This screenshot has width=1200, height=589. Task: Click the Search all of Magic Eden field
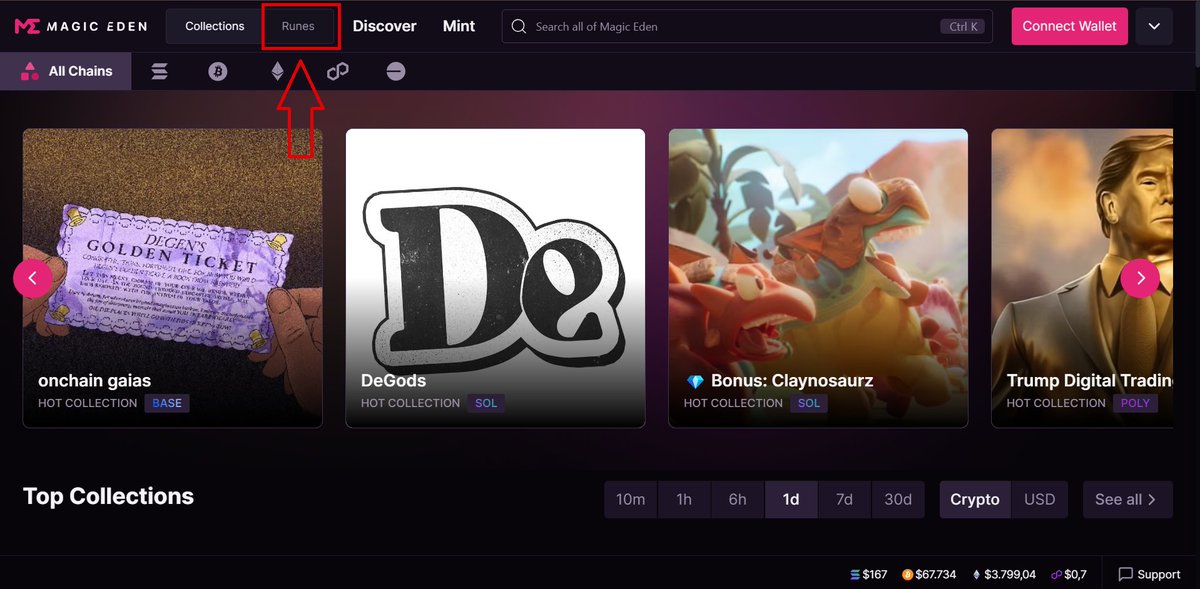point(747,26)
